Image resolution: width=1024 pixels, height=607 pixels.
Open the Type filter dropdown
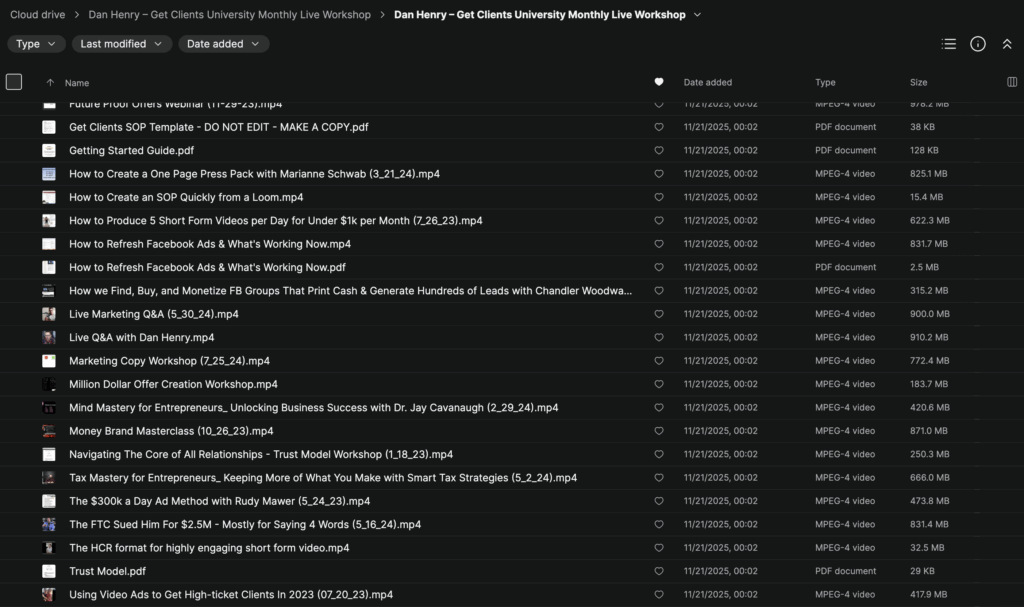[x=36, y=44]
